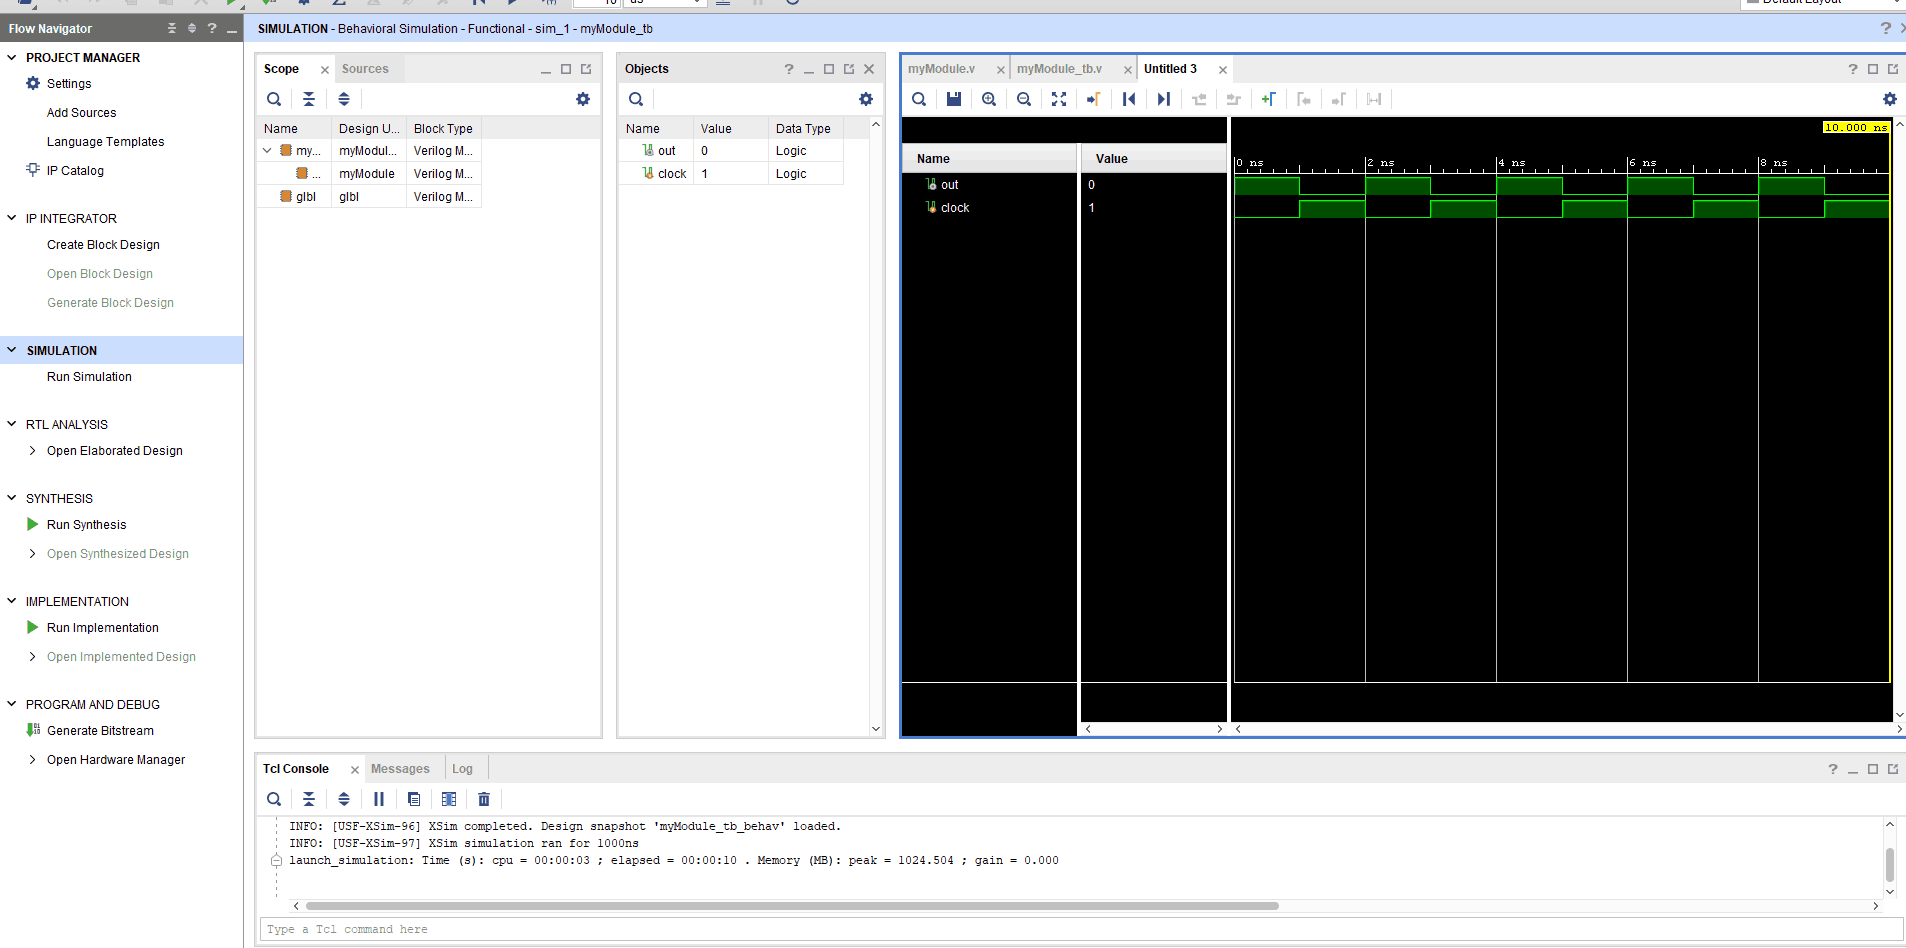
Task: Collapse the SIMULATION section in Flow Navigator
Action: tap(12, 350)
